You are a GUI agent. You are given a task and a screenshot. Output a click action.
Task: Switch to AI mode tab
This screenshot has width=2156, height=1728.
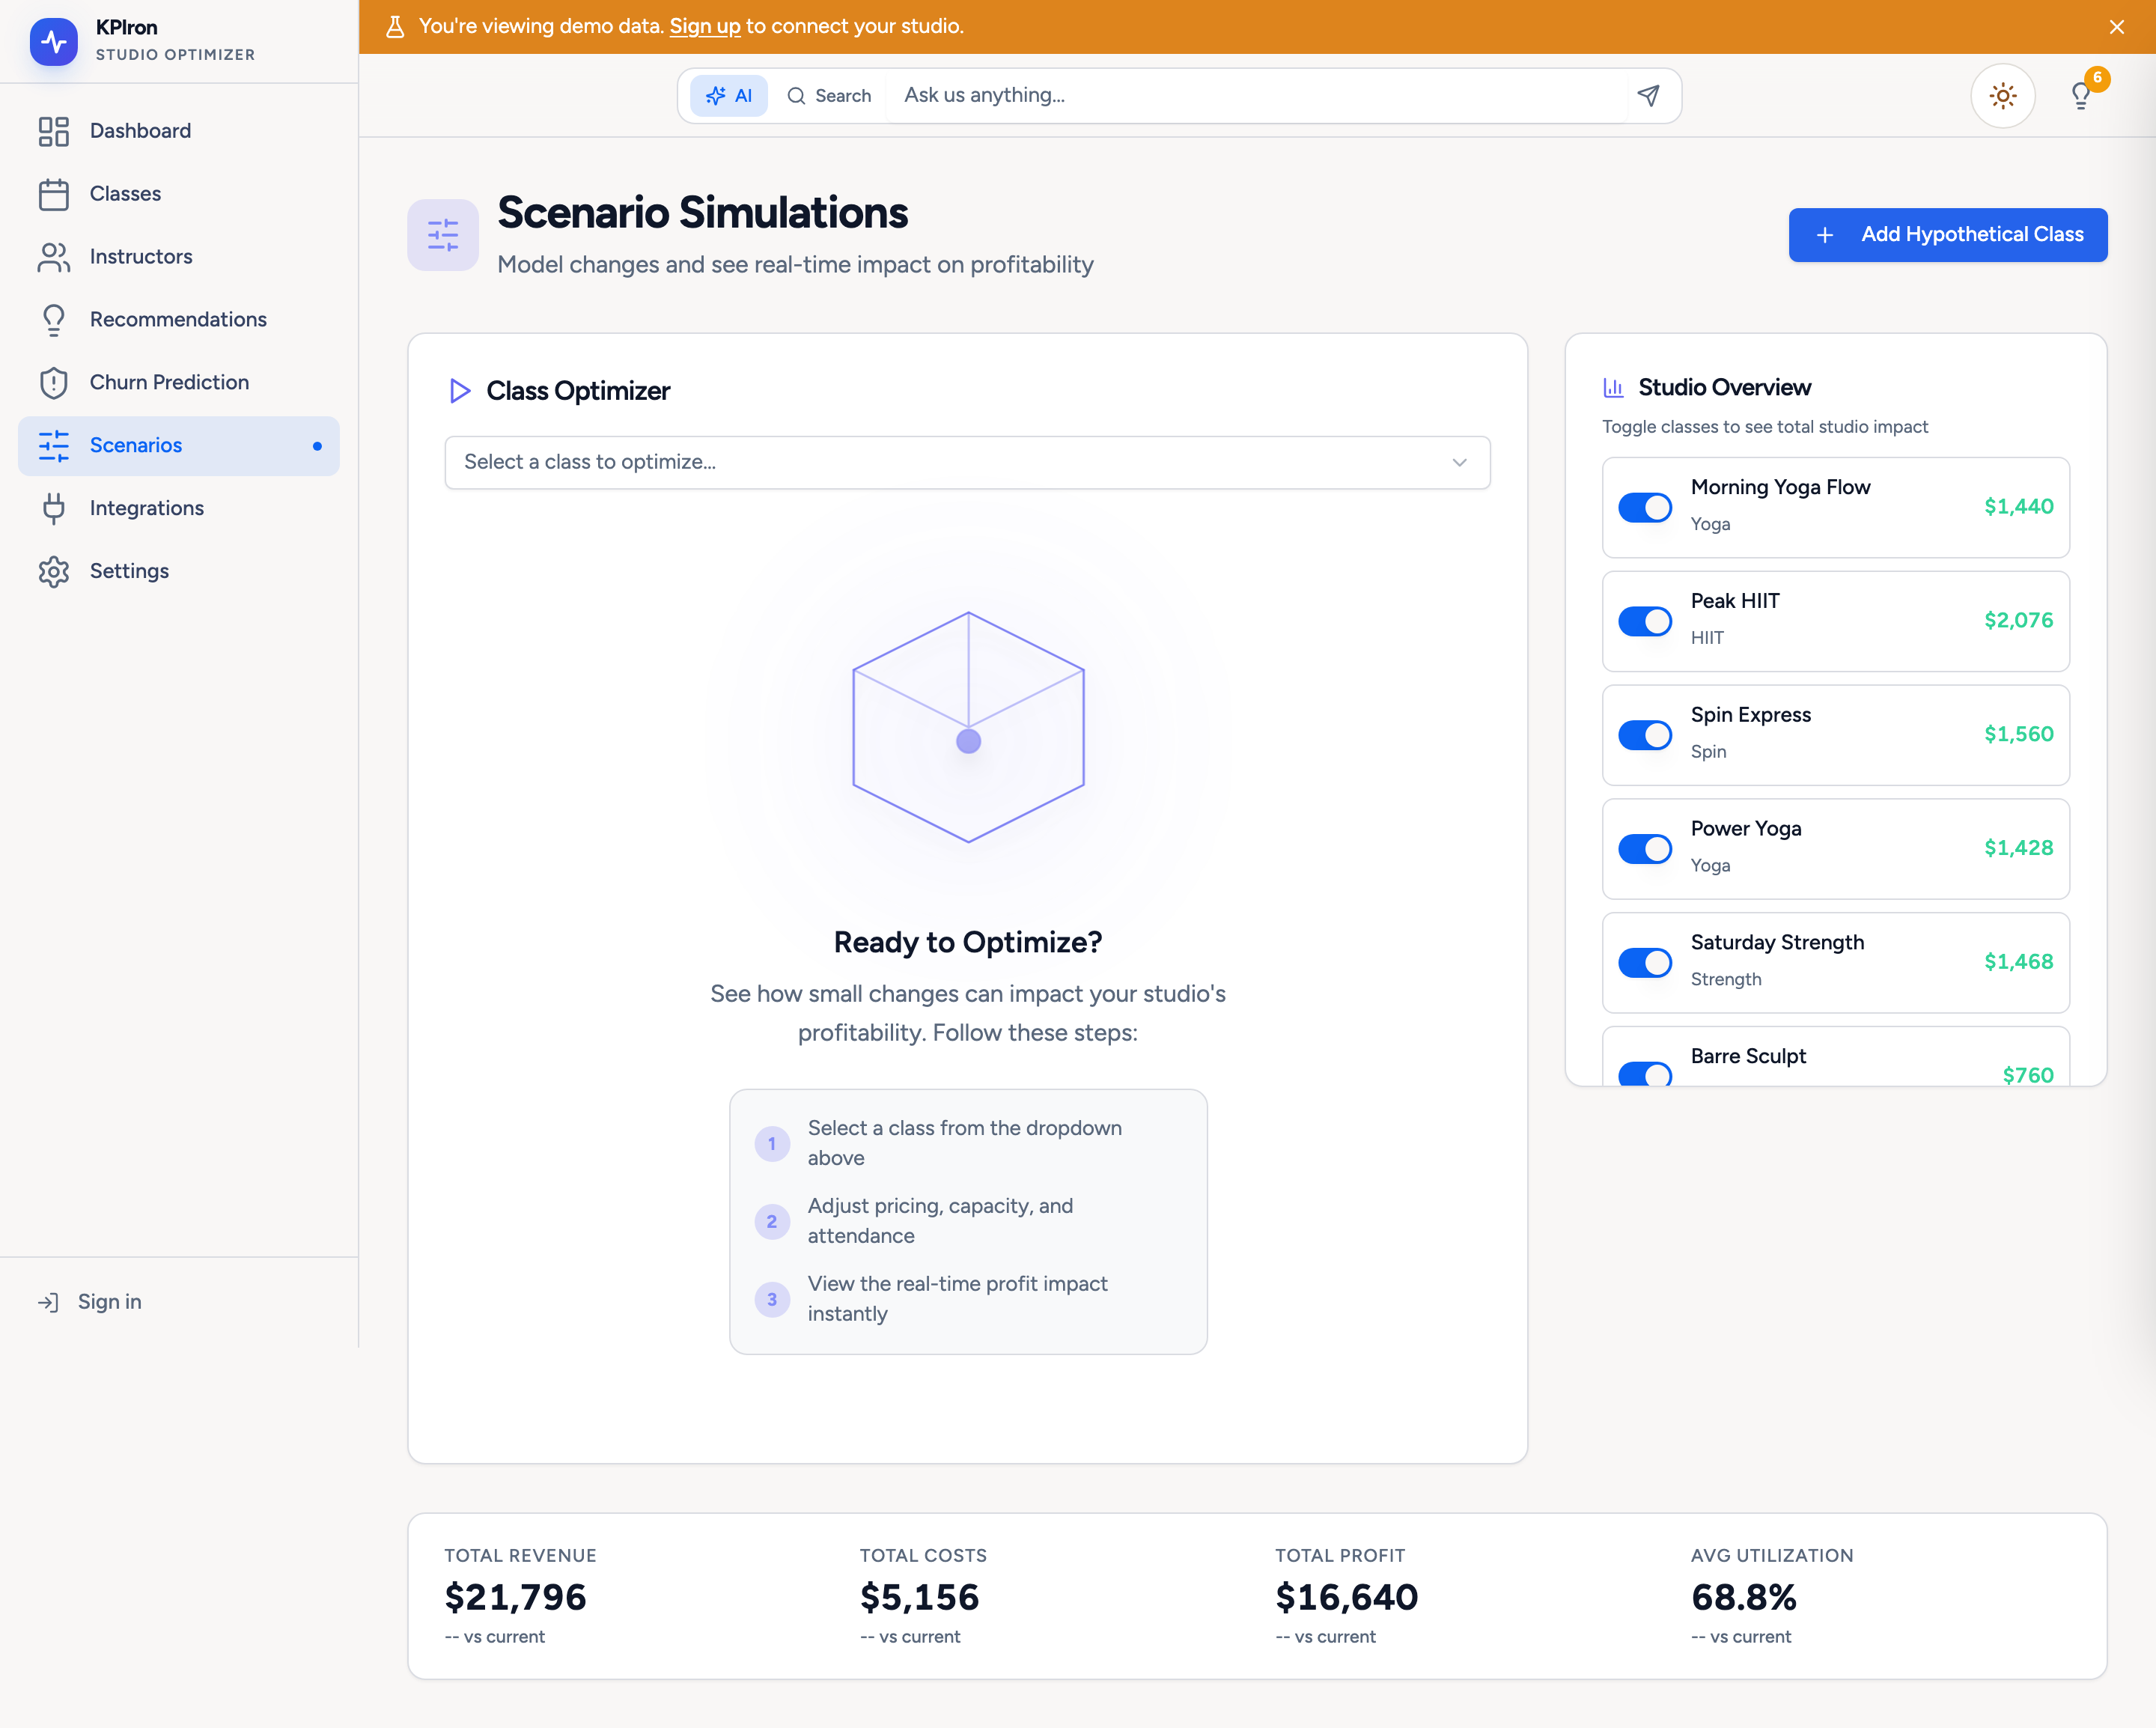click(x=729, y=96)
